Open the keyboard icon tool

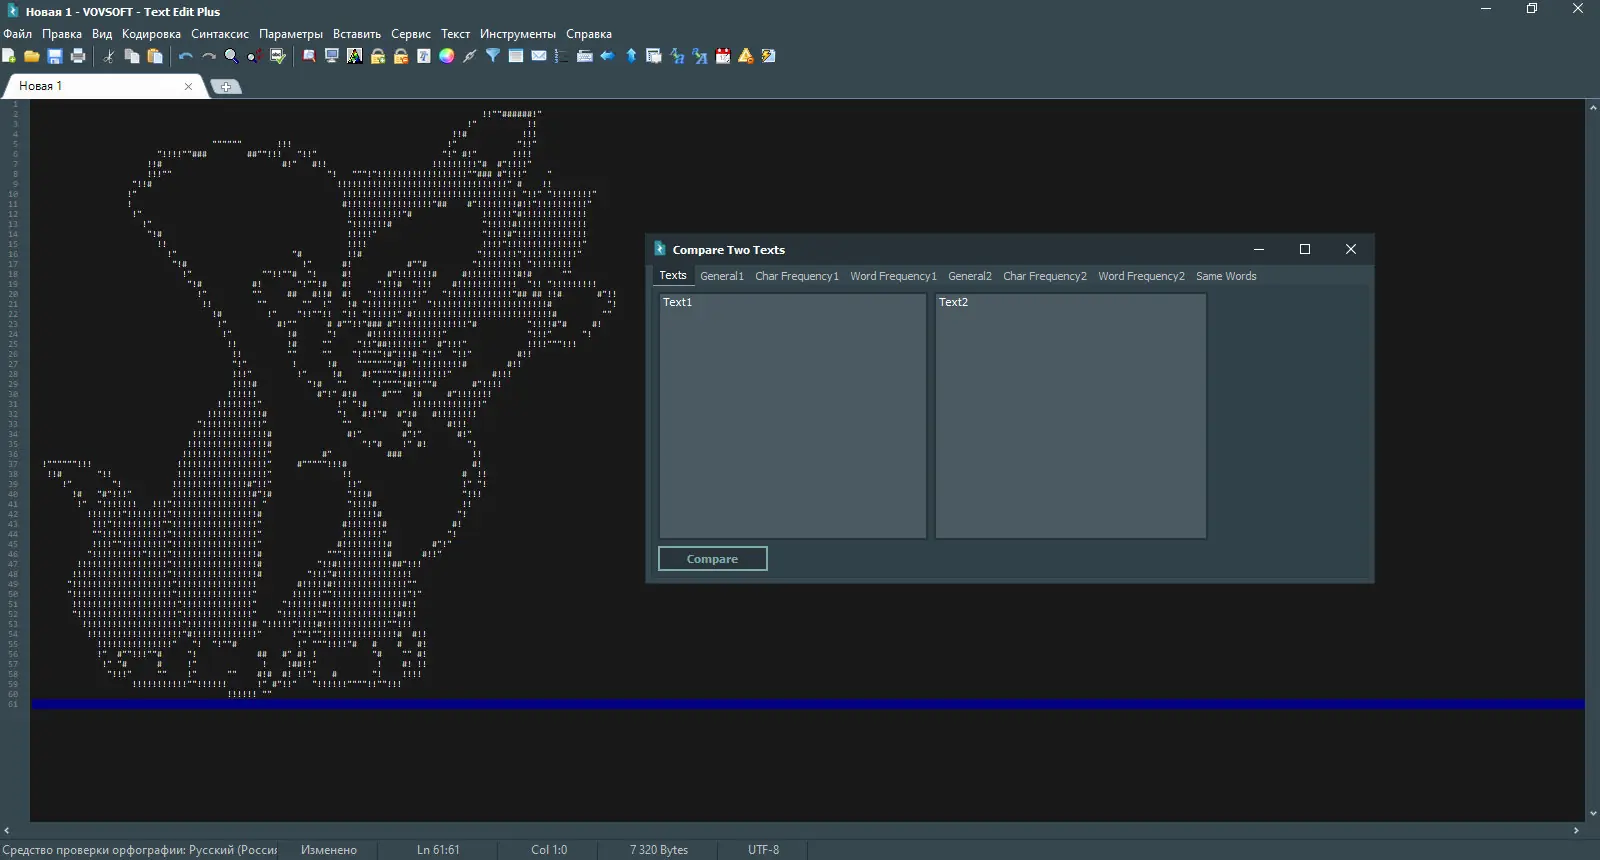coord(585,56)
